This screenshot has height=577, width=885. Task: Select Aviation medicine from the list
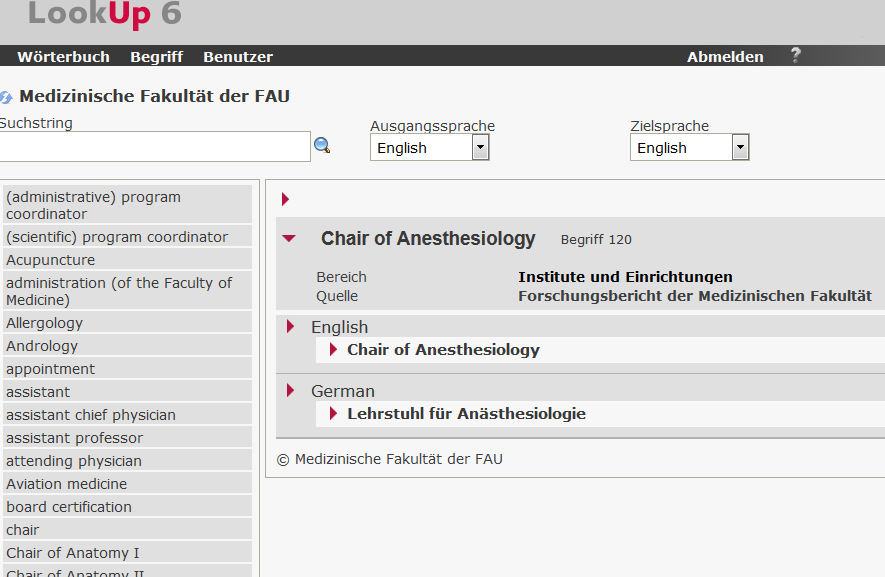66,484
